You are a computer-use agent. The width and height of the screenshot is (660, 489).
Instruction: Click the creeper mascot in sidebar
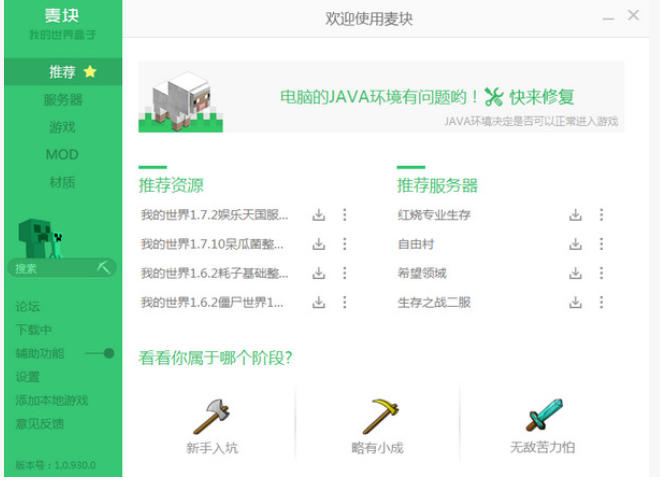[x=41, y=238]
